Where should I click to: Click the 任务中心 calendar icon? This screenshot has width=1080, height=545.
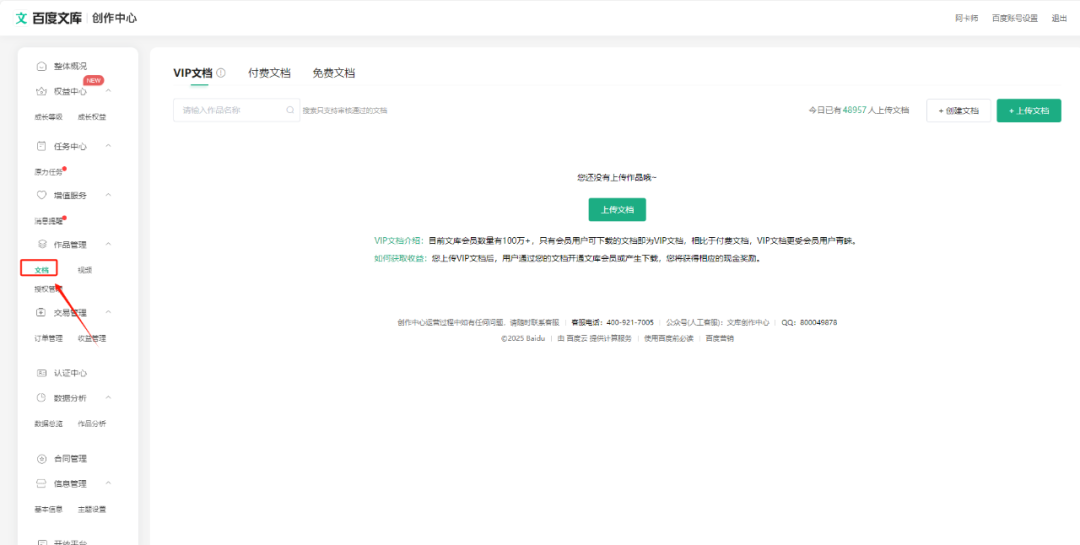(41, 146)
